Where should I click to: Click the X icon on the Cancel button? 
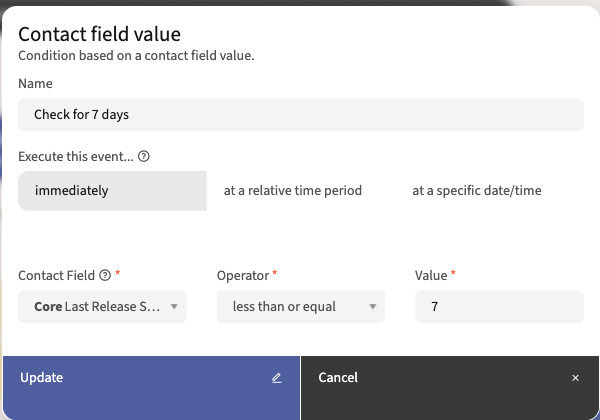(575, 378)
